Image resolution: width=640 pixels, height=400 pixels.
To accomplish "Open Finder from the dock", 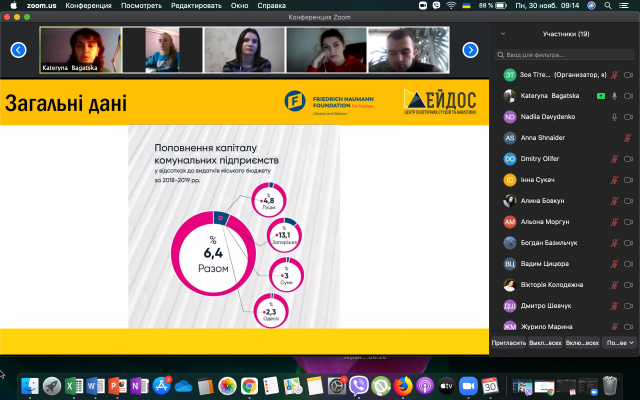I will pyautogui.click(x=30, y=386).
